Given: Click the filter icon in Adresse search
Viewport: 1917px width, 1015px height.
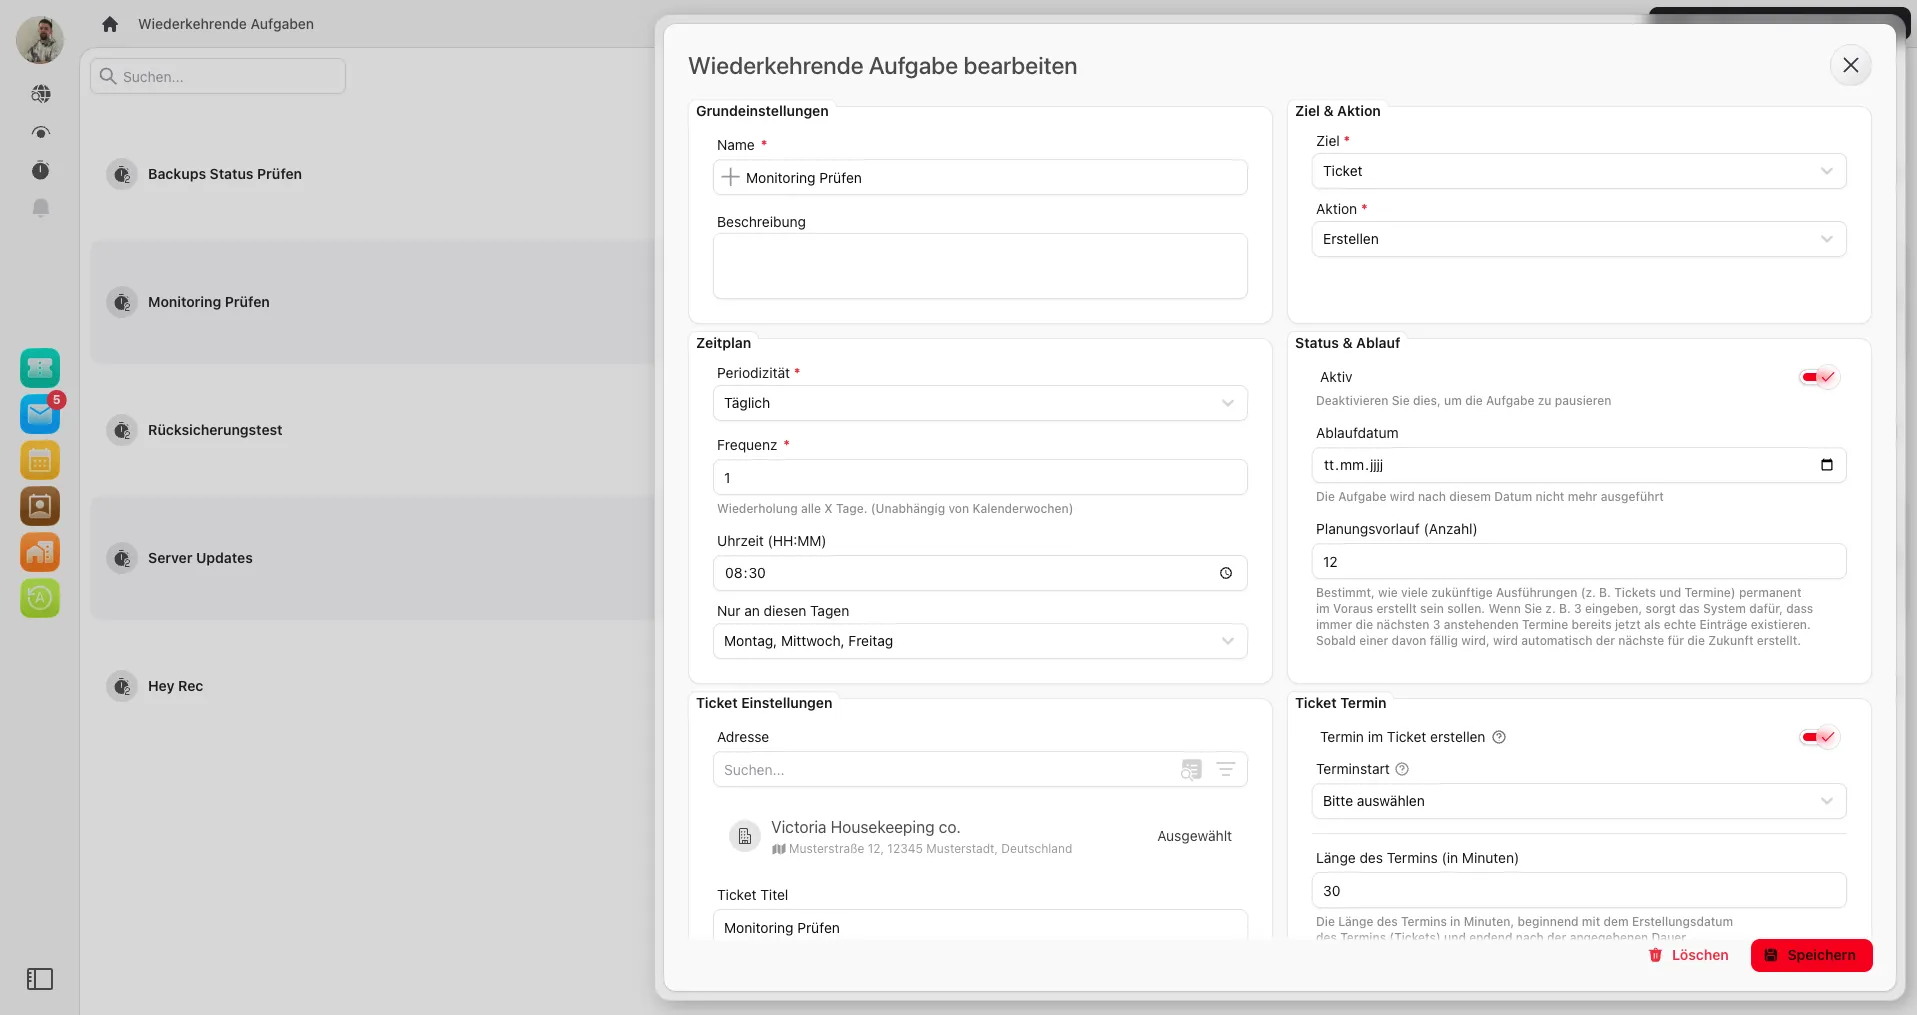Looking at the screenshot, I should pos(1225,769).
